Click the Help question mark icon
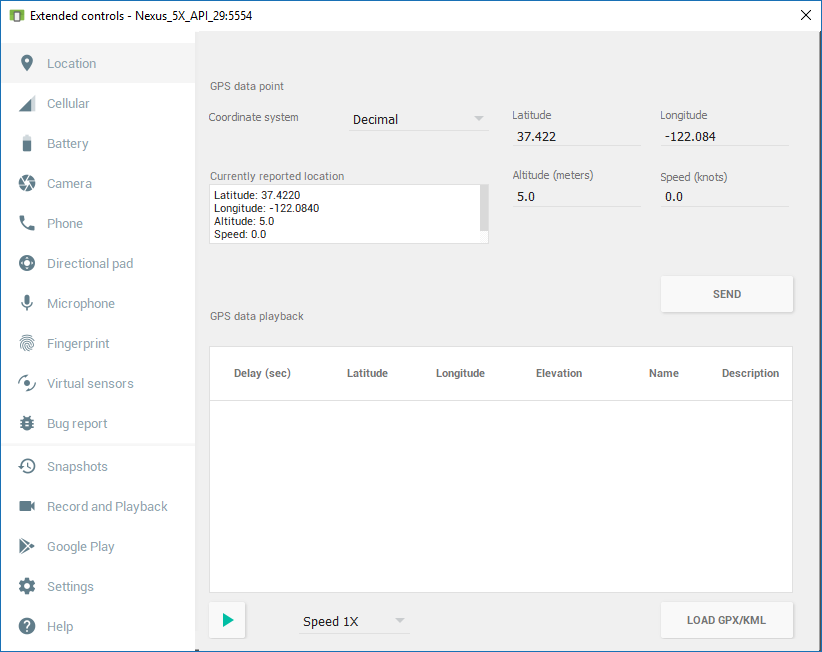The height and width of the screenshot is (652, 822). tap(27, 626)
